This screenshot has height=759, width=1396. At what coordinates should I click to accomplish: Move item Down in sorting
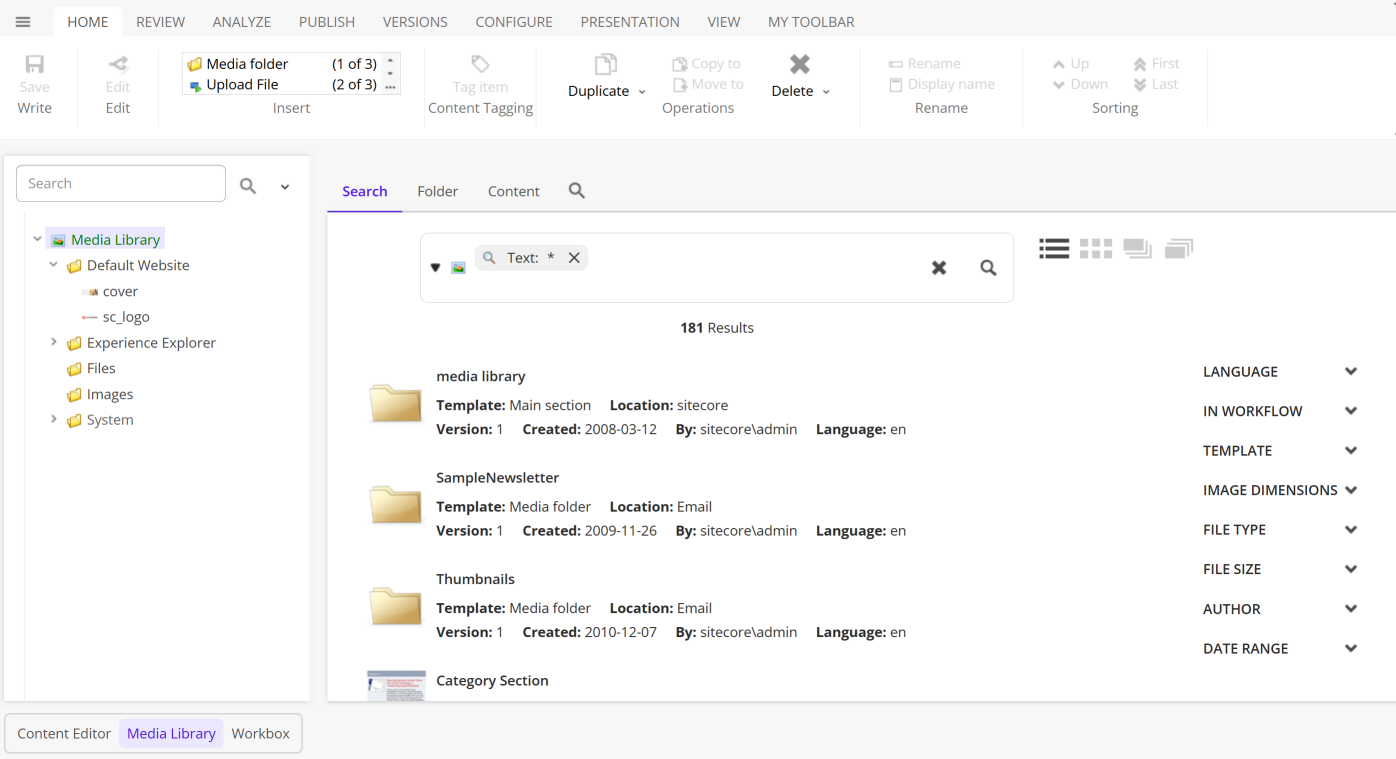tap(1080, 85)
